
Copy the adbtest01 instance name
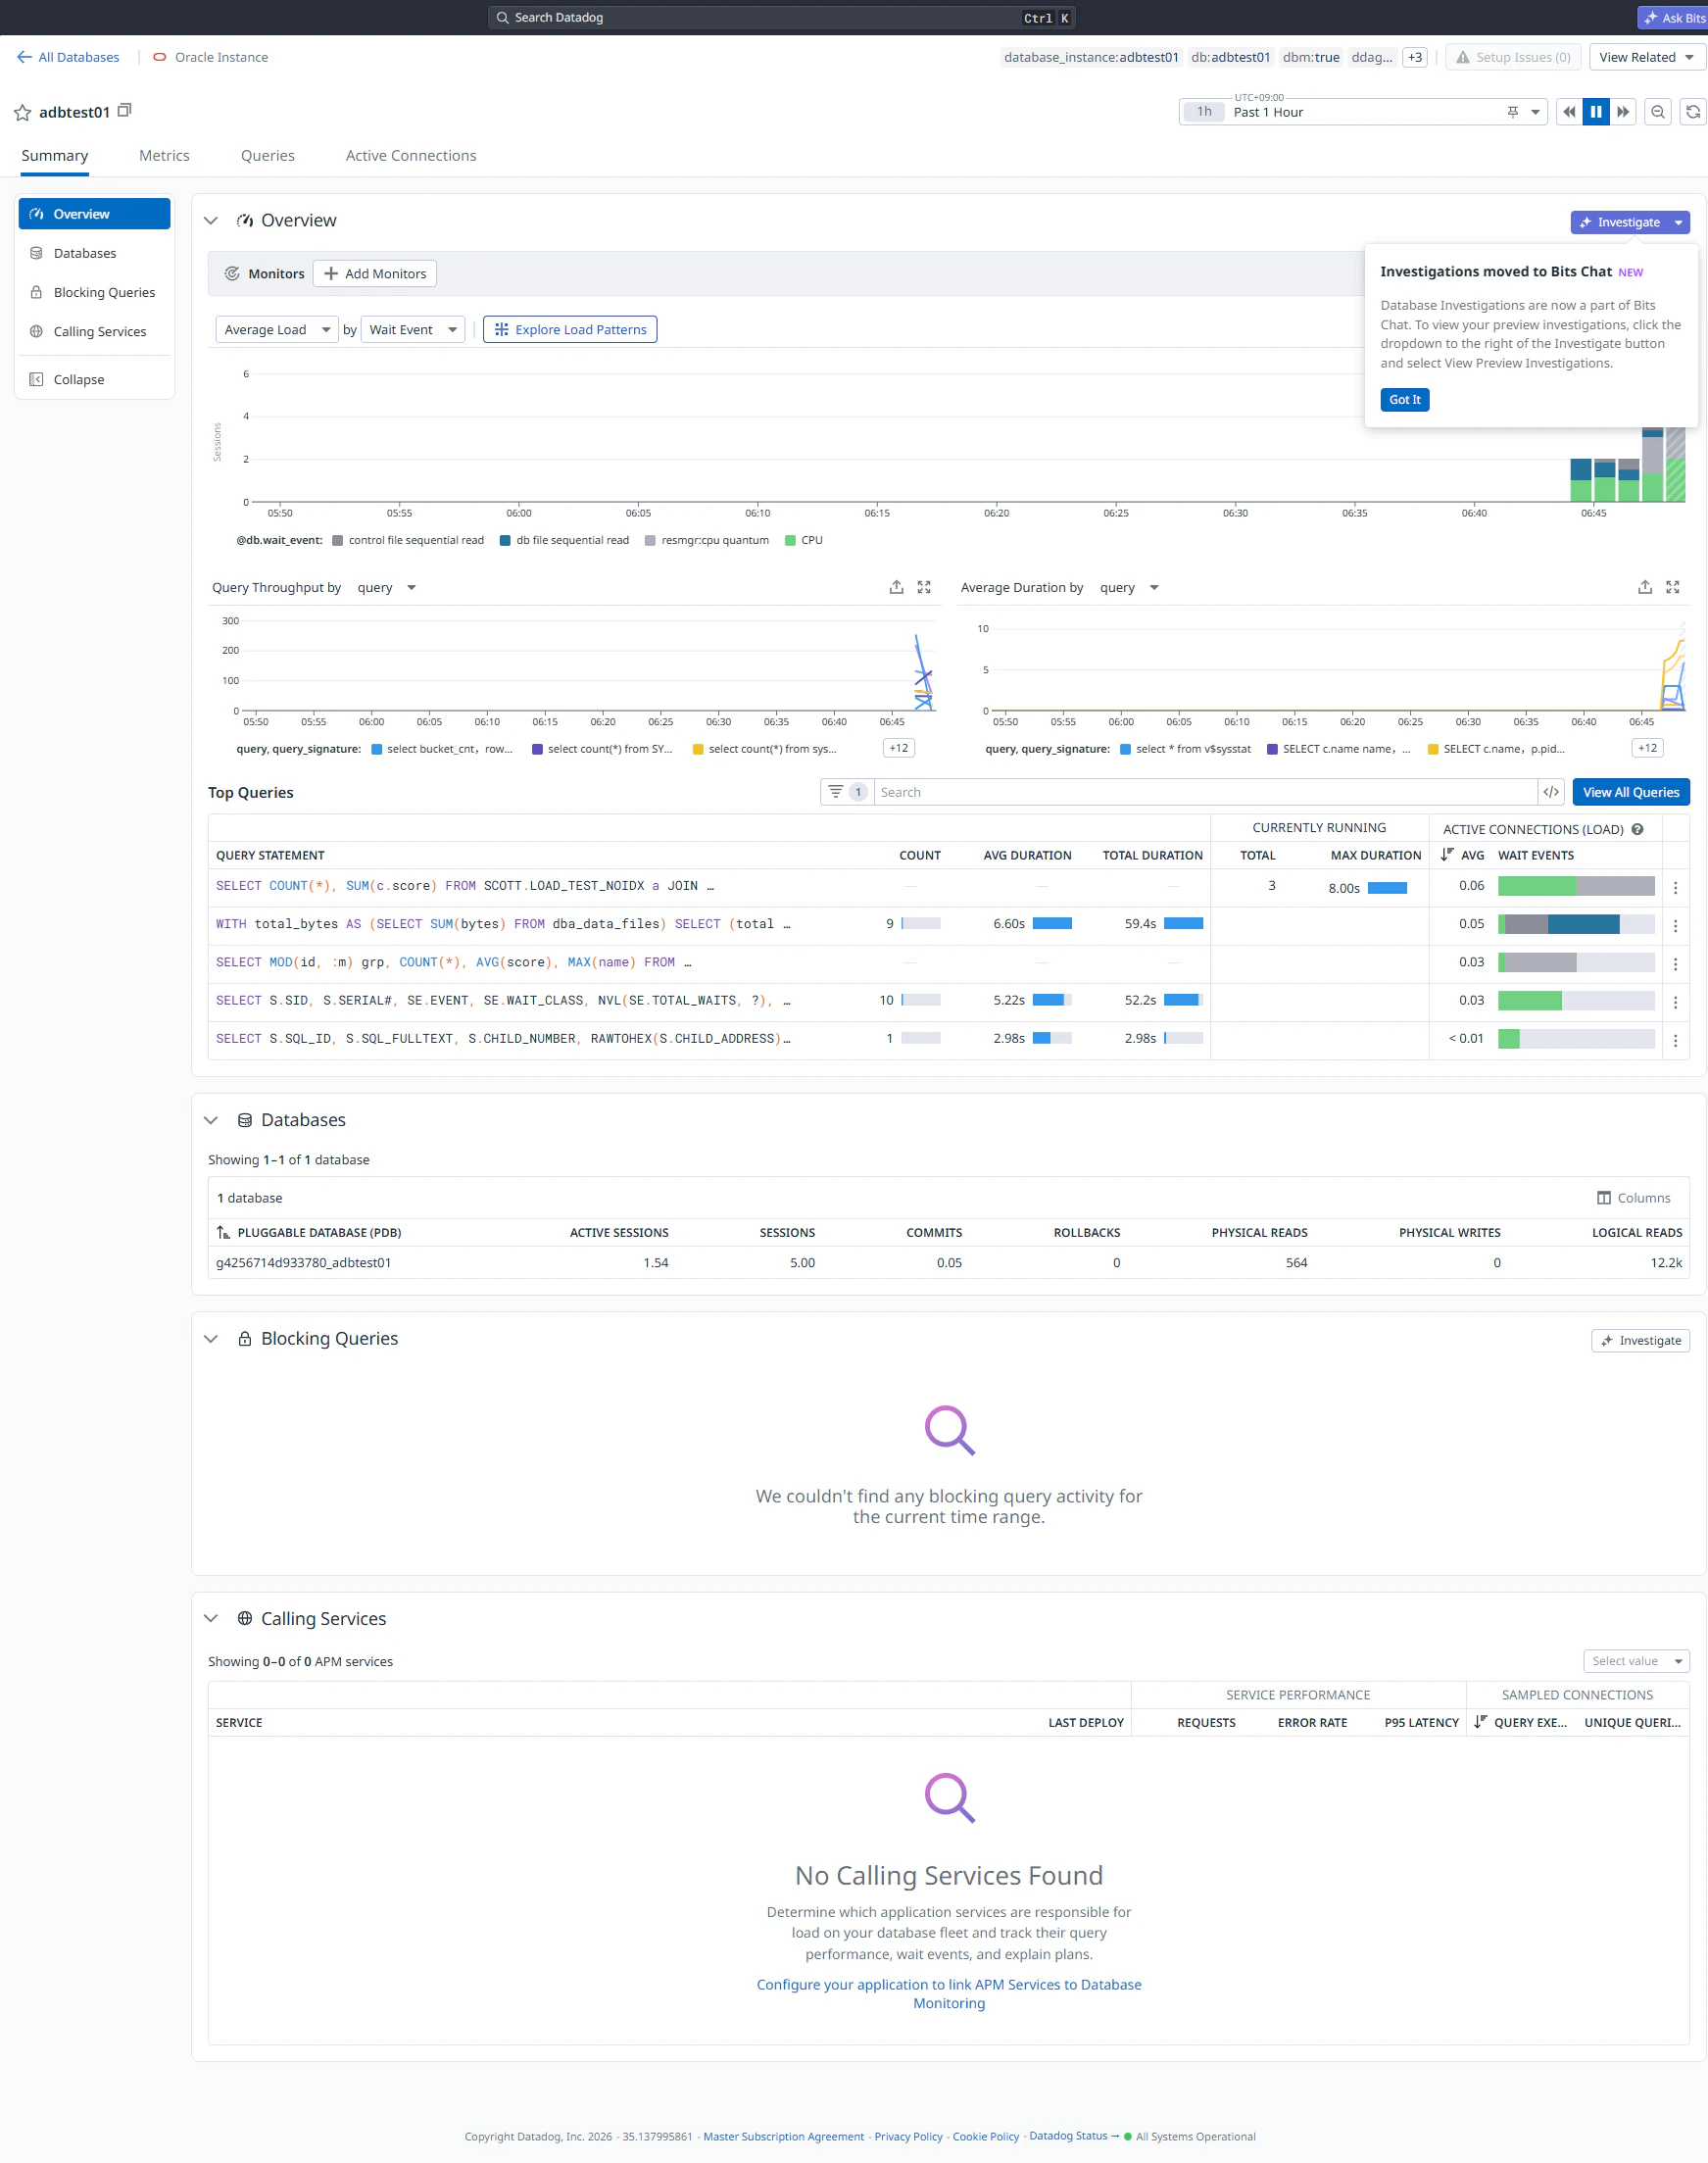pos(125,111)
